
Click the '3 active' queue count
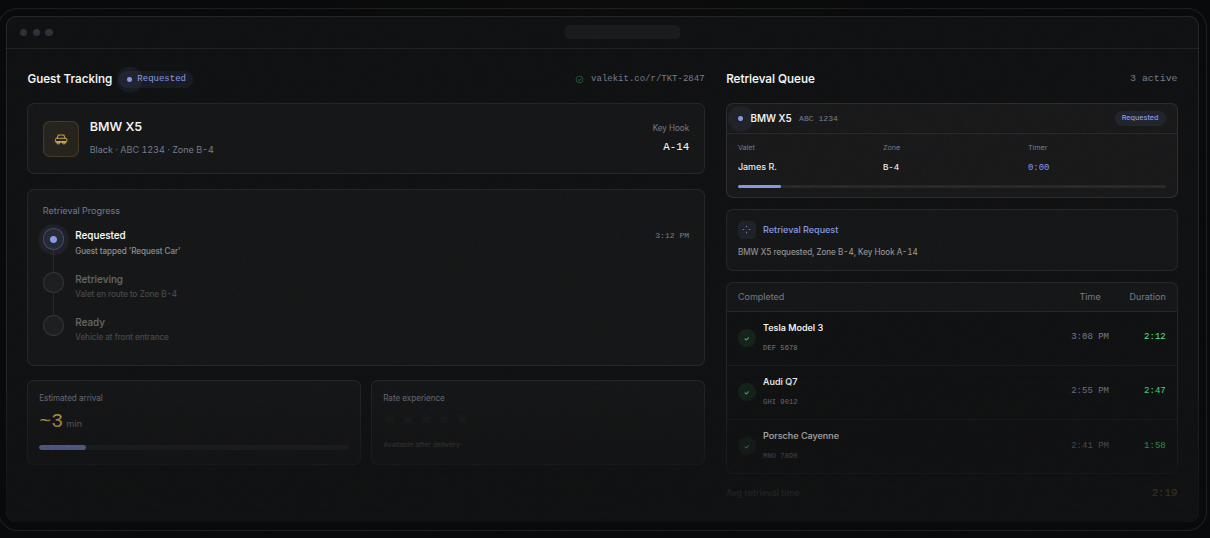1153,78
